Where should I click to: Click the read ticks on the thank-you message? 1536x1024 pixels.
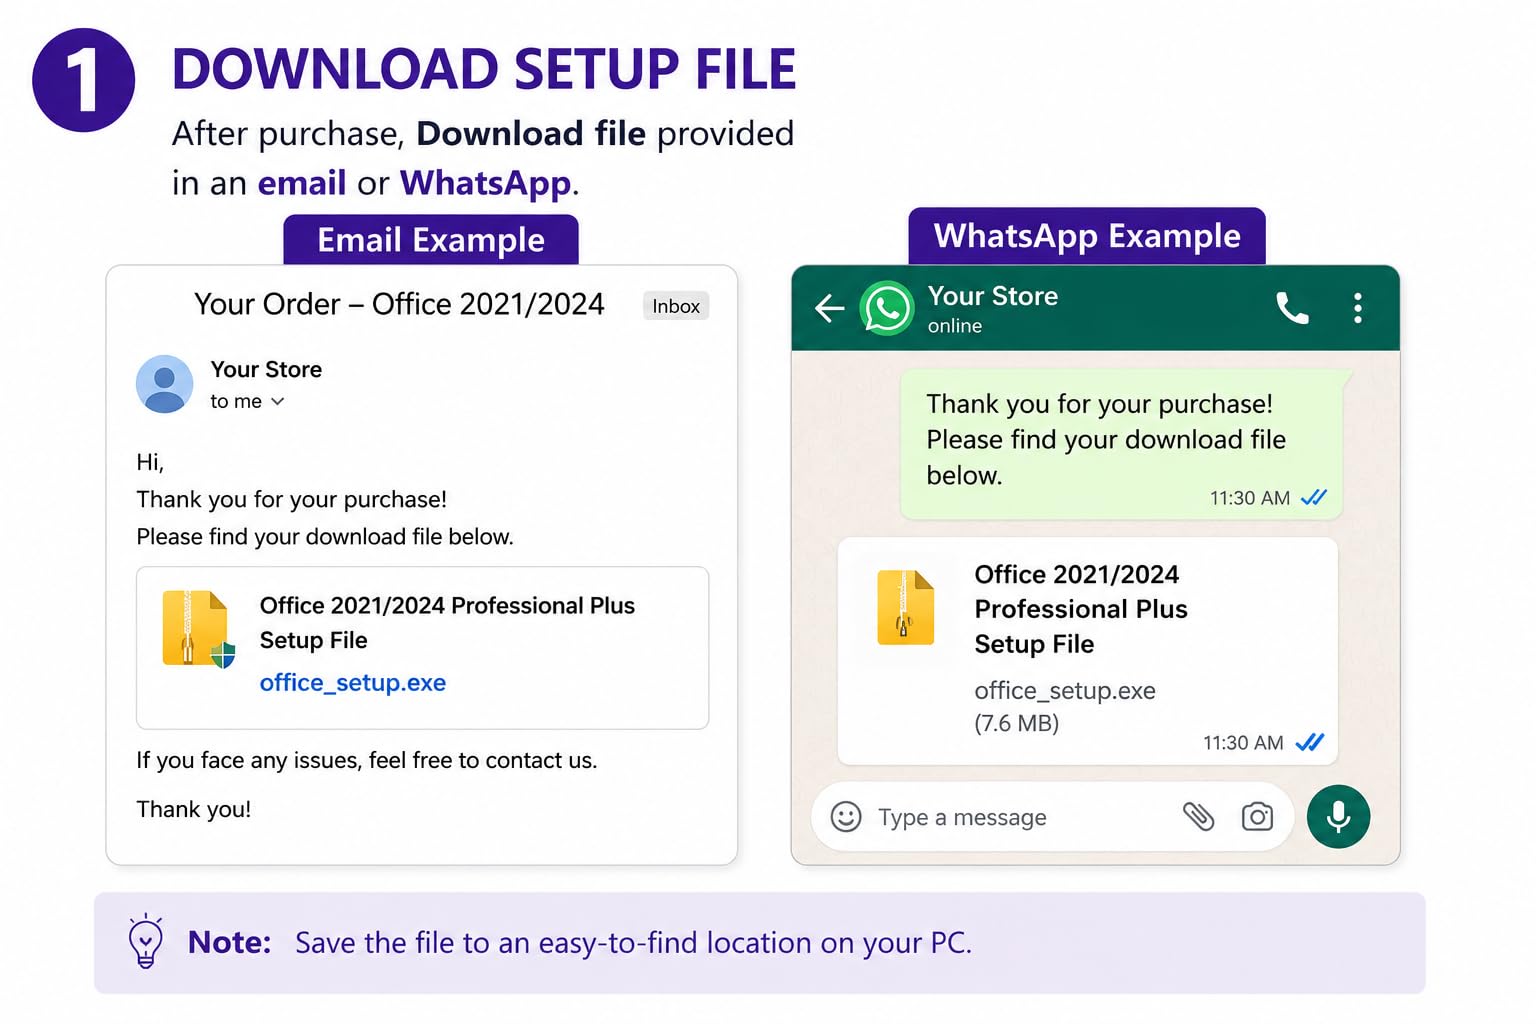[x=1314, y=497]
